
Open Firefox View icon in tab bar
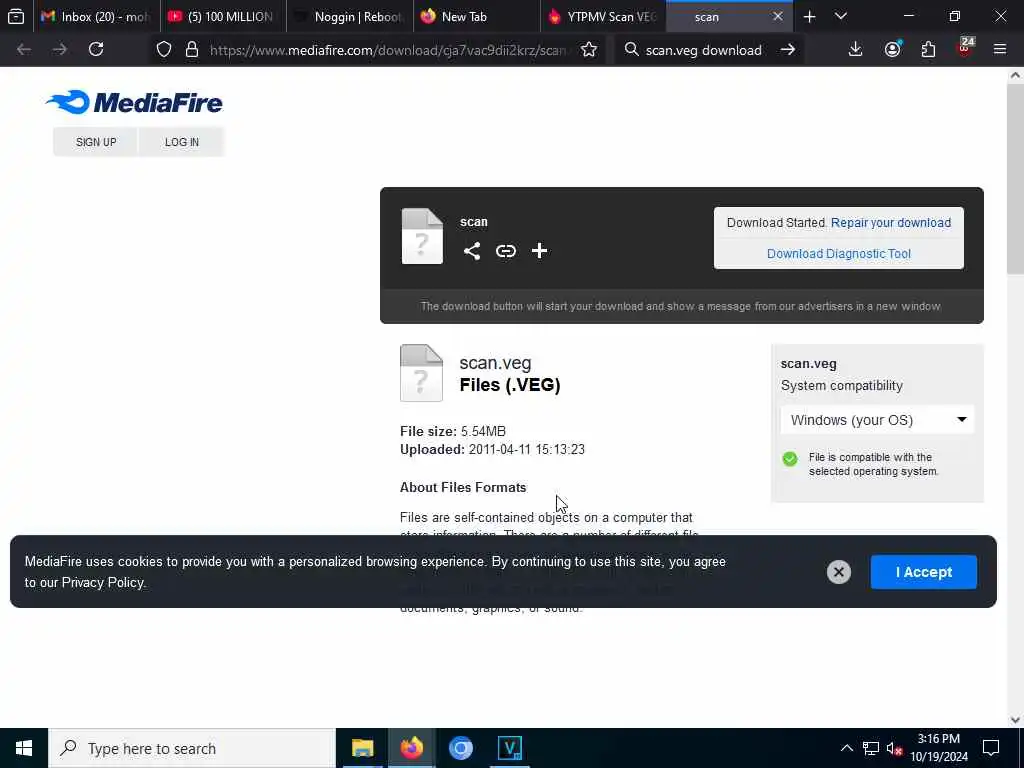(x=16, y=16)
